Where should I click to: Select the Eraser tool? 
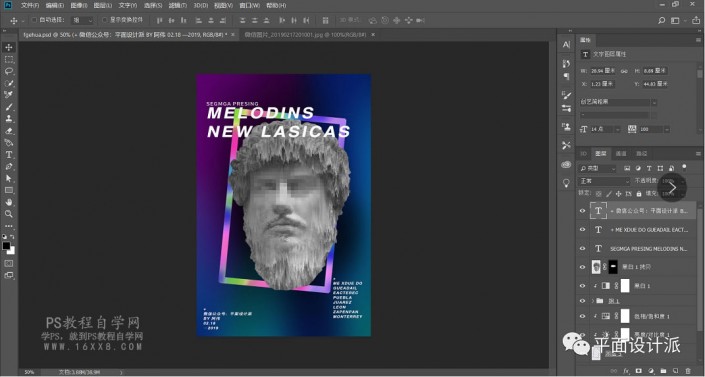(9, 131)
